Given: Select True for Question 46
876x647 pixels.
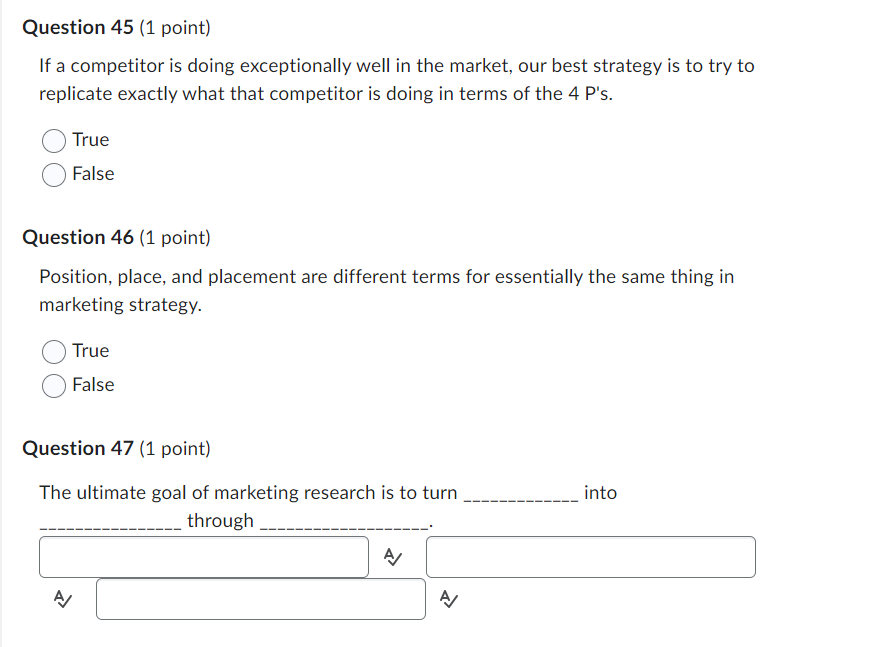Looking at the screenshot, I should click(x=54, y=351).
